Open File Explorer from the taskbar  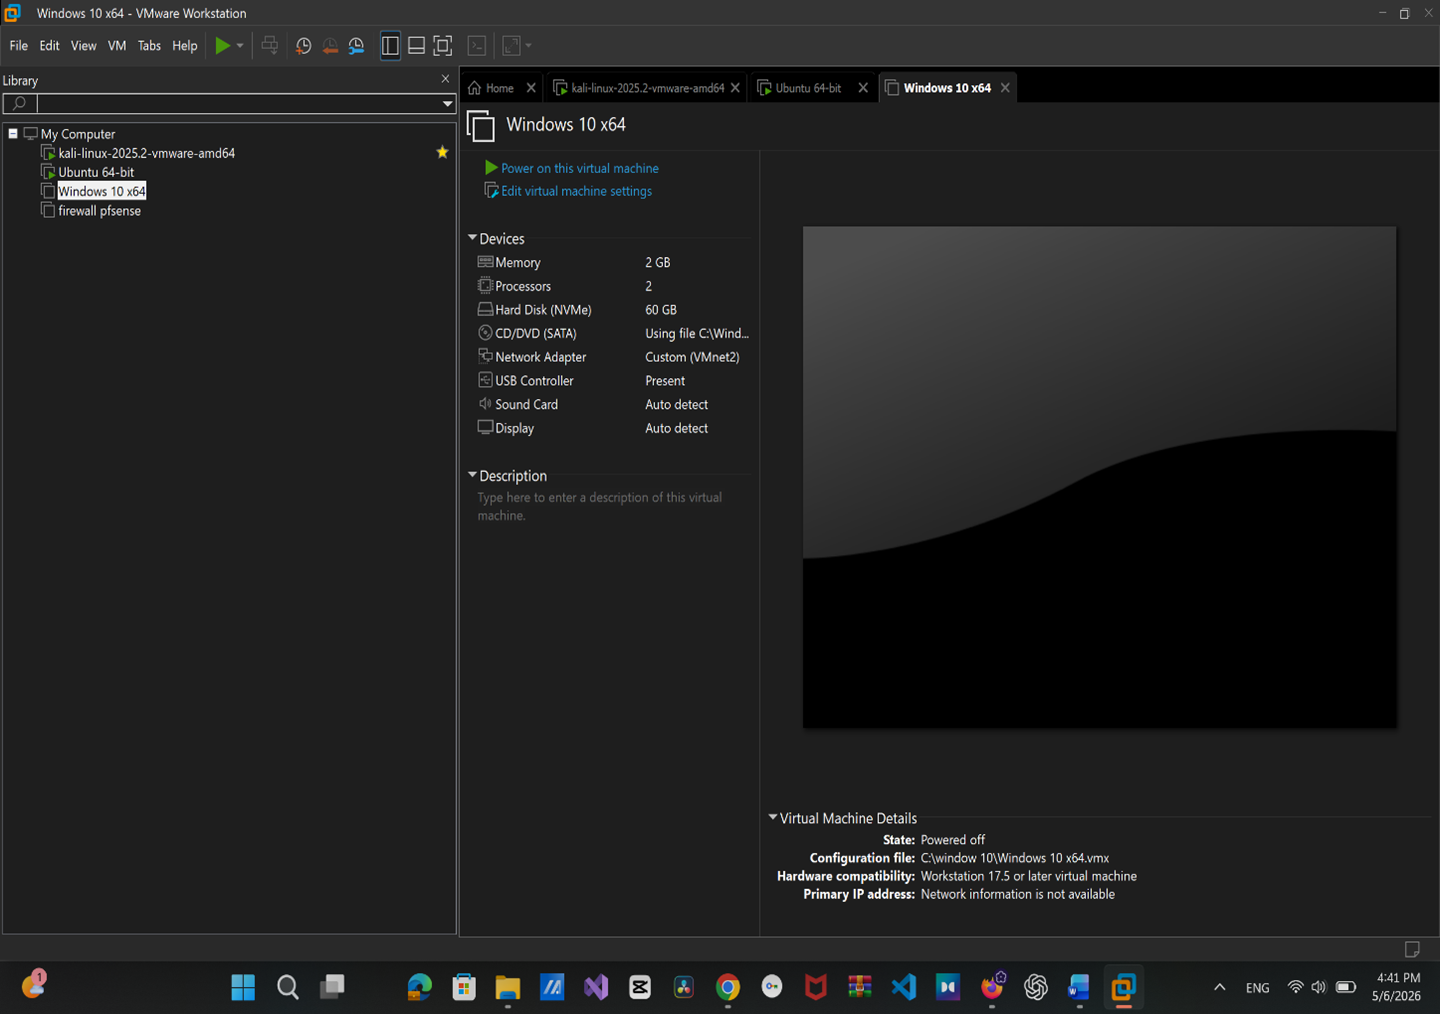(x=508, y=987)
